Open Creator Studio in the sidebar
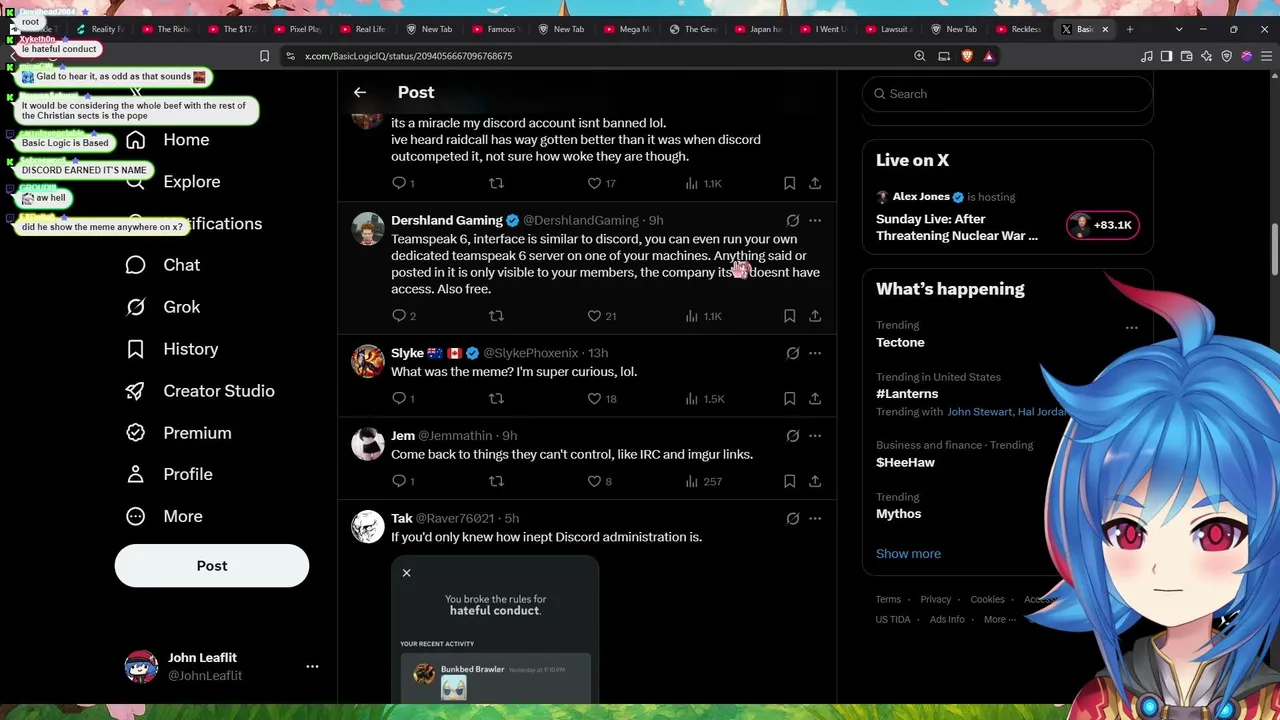The width and height of the screenshot is (1280, 720). point(199,391)
